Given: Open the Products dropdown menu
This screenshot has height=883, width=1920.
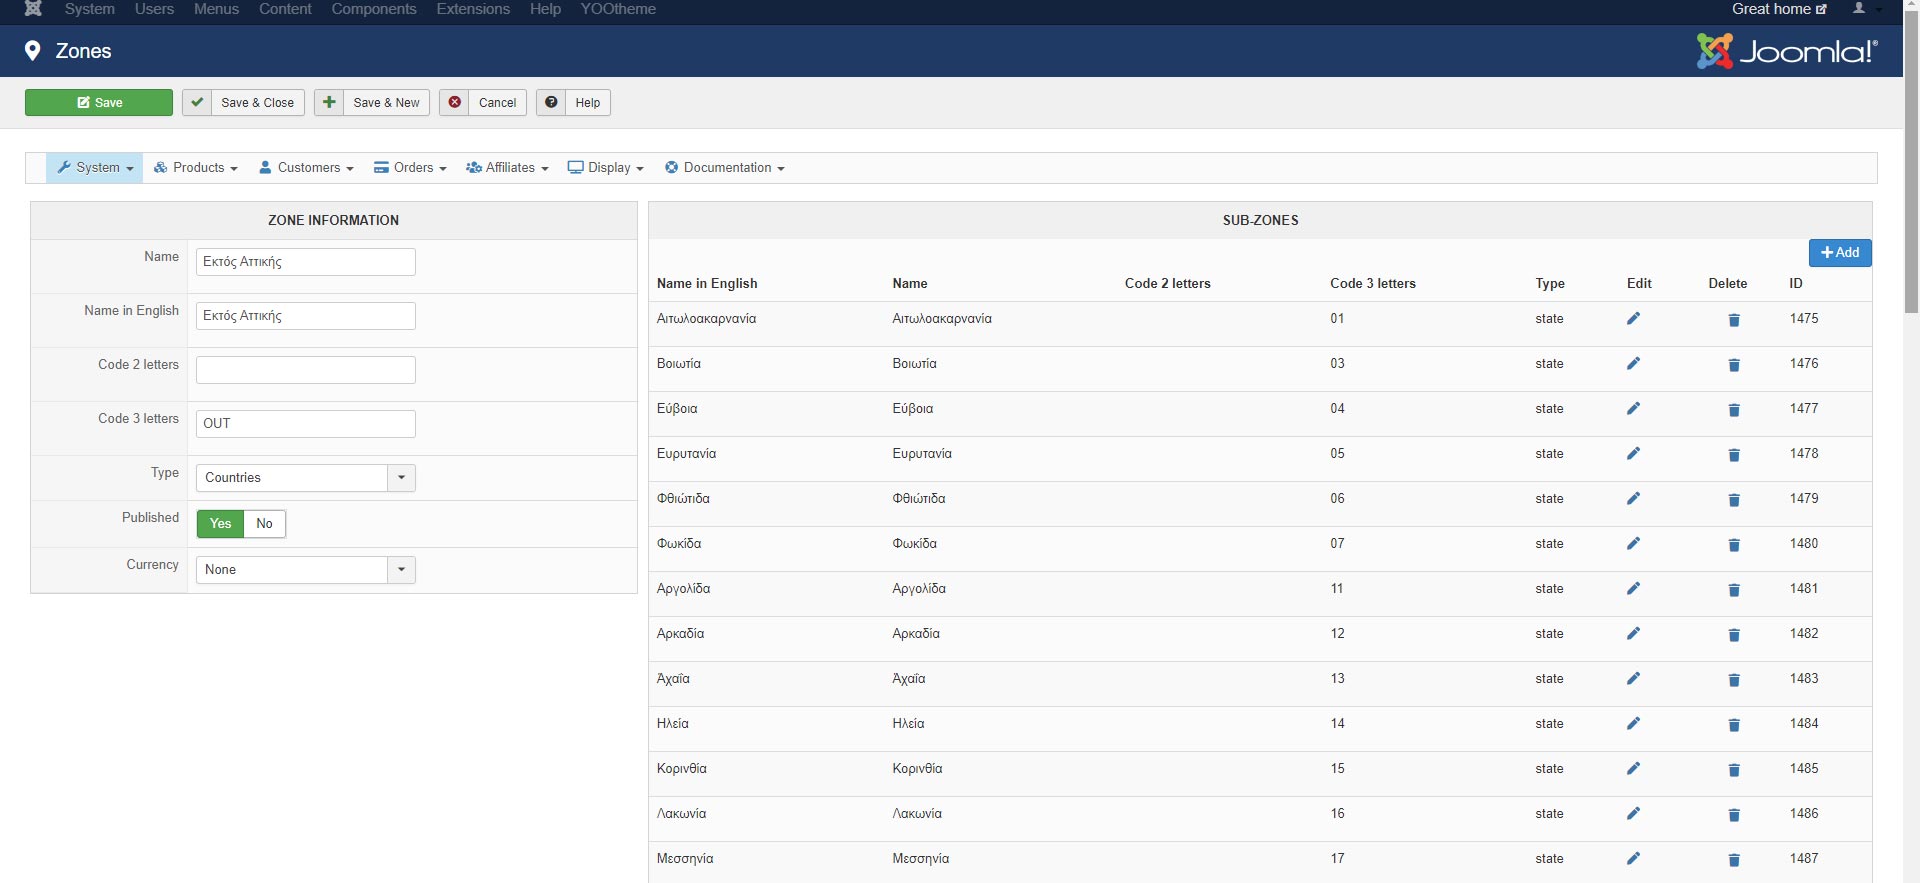Looking at the screenshot, I should point(196,168).
